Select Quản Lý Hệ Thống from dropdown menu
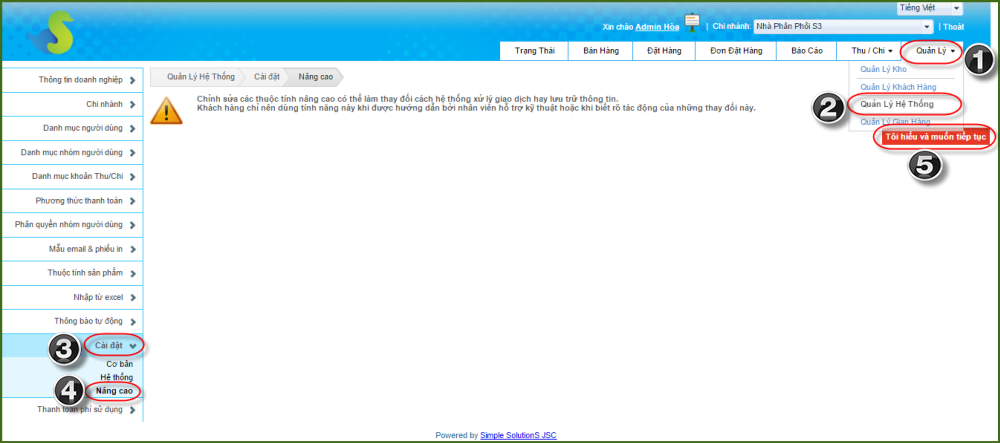Viewport: 1000px width, 443px height. tap(897, 104)
